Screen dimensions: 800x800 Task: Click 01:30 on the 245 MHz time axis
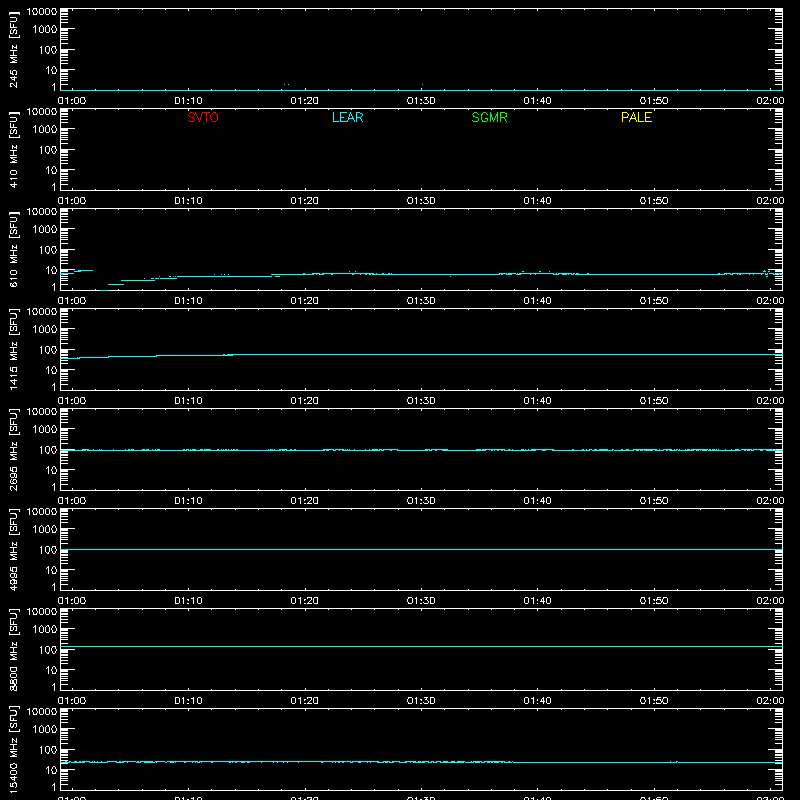(421, 101)
